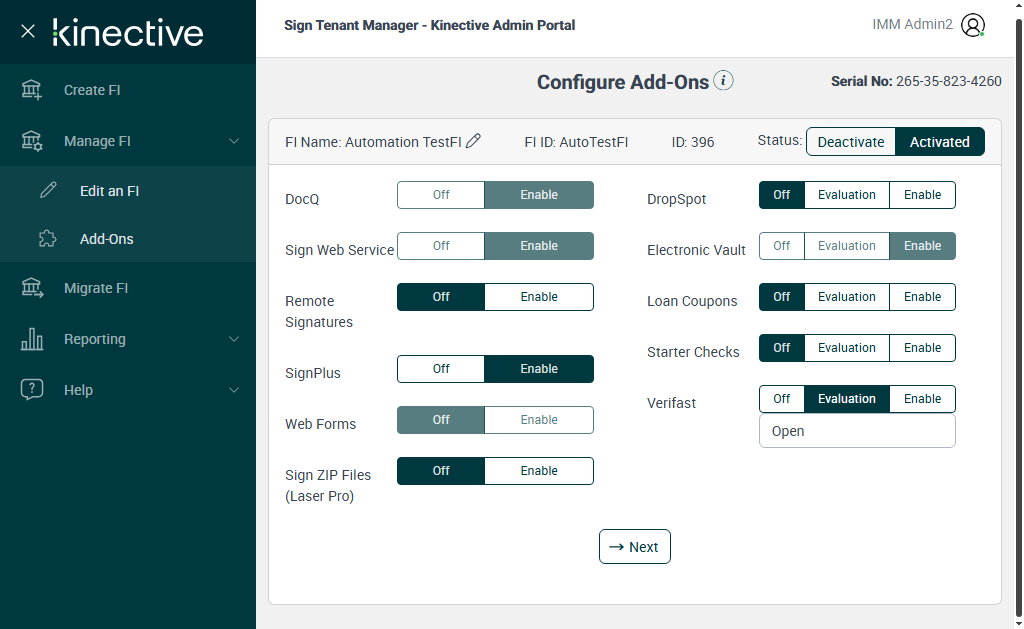
Task: Set Starter Checks to Off
Action: (x=782, y=347)
